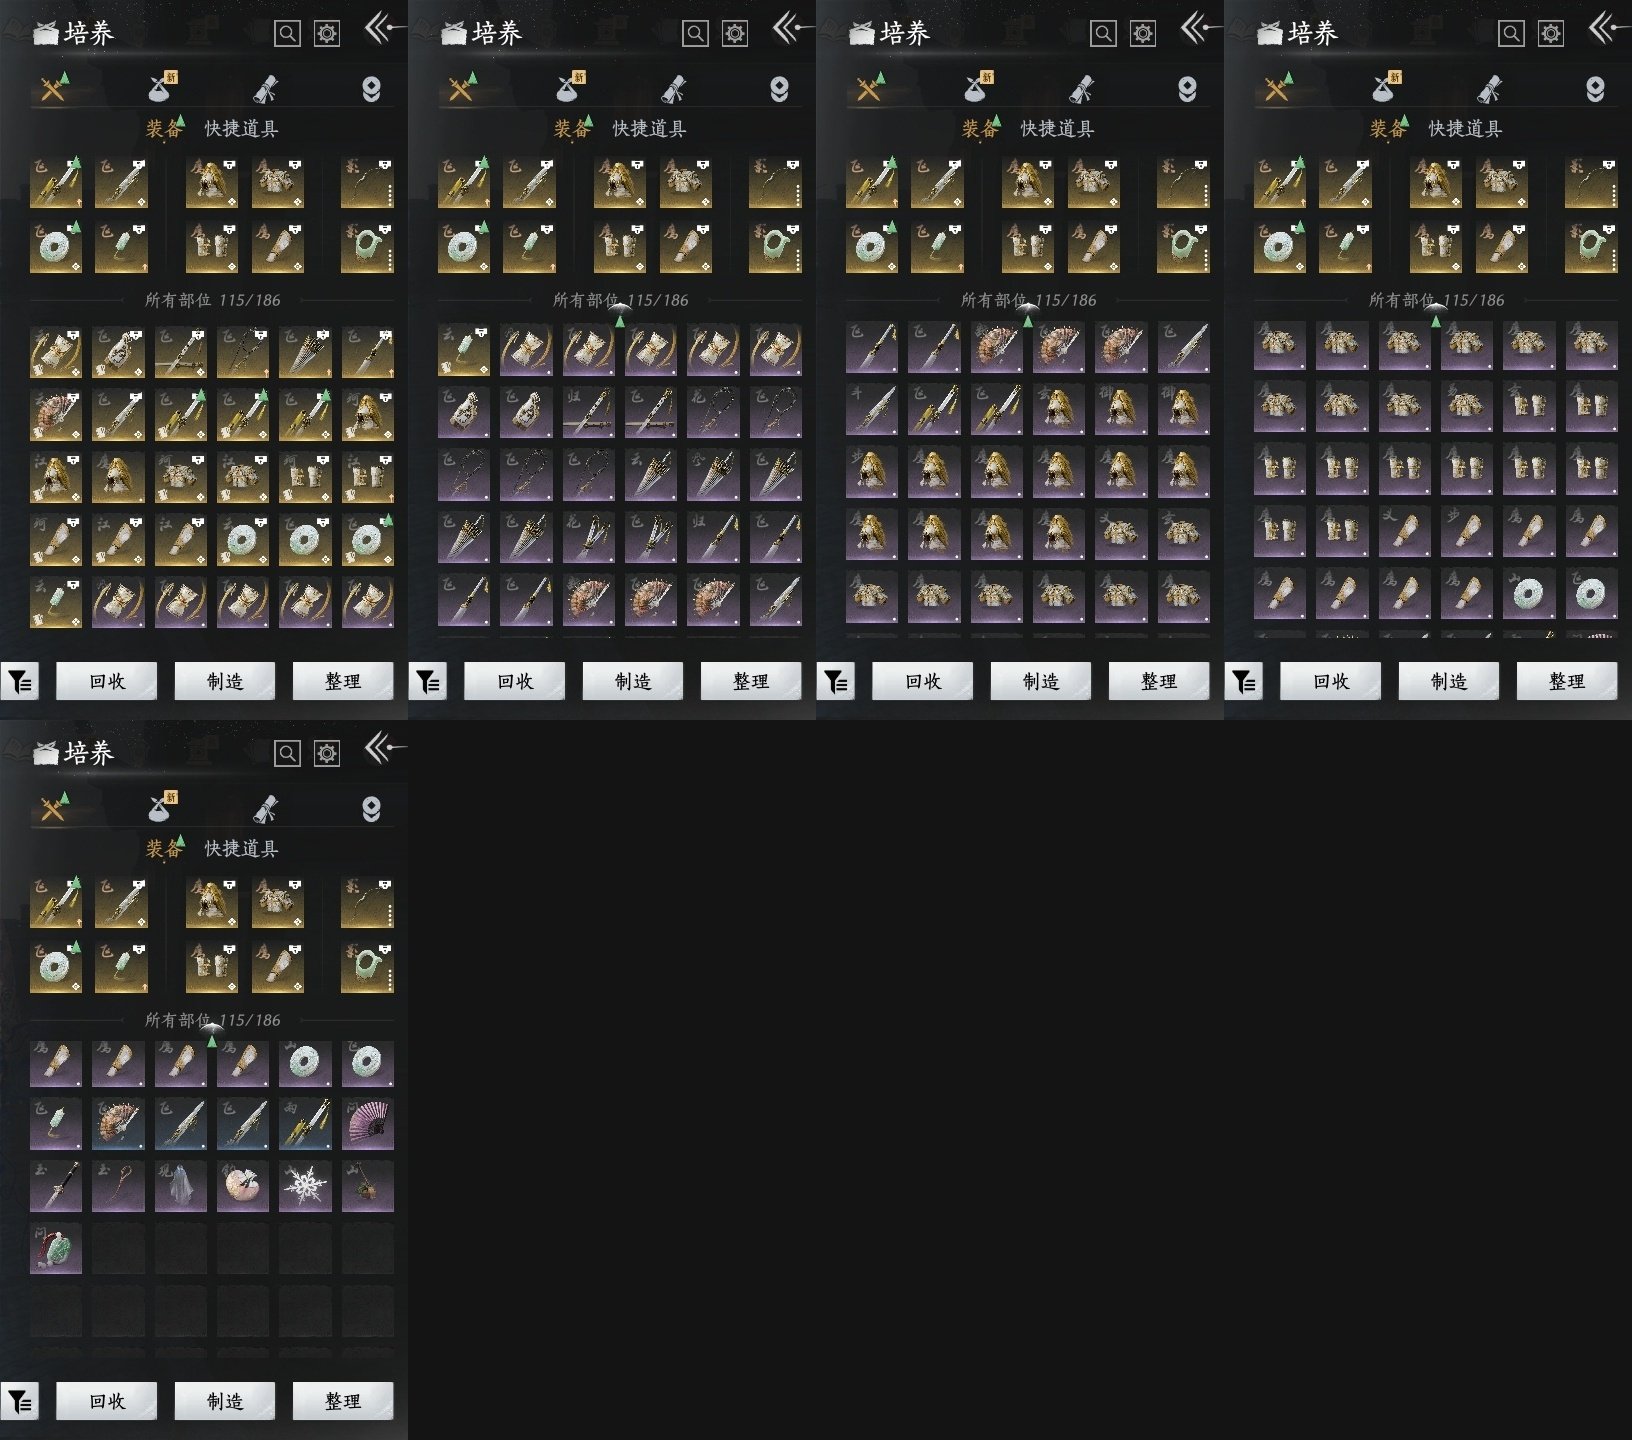Switch to 装备 tab in third top panel
Image resolution: width=1632 pixels, height=1440 pixels.
(x=980, y=128)
